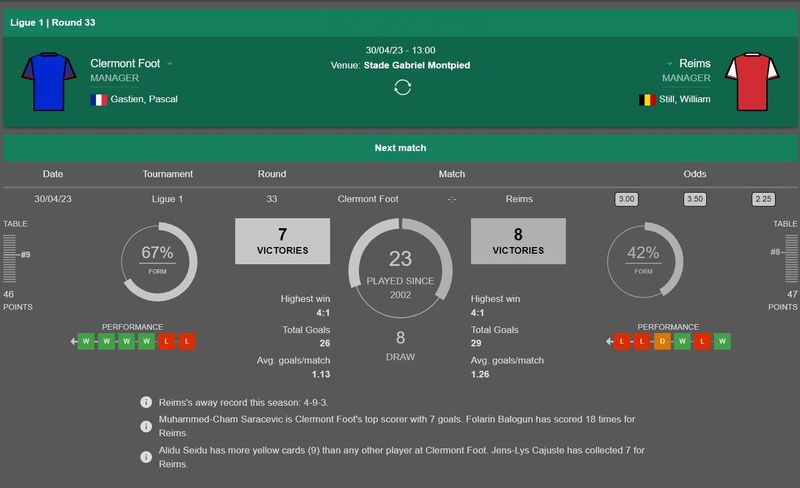Click the Odds column header
The width and height of the screenshot is (800, 488).
tap(695, 174)
